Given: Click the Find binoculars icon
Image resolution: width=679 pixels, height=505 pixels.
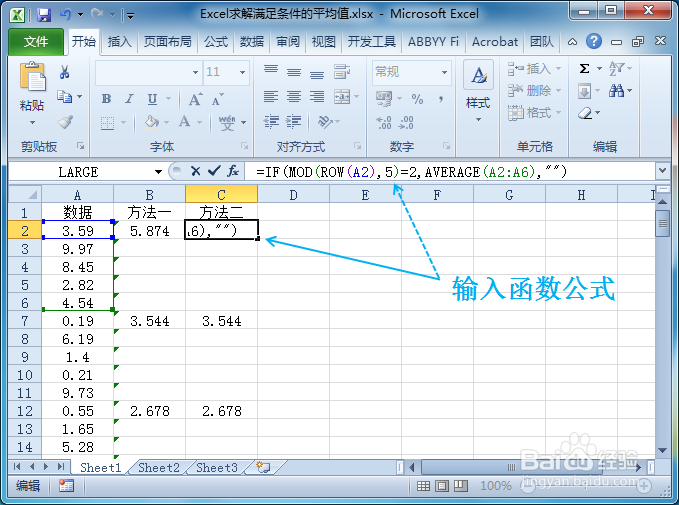Looking at the screenshot, I should 617,91.
